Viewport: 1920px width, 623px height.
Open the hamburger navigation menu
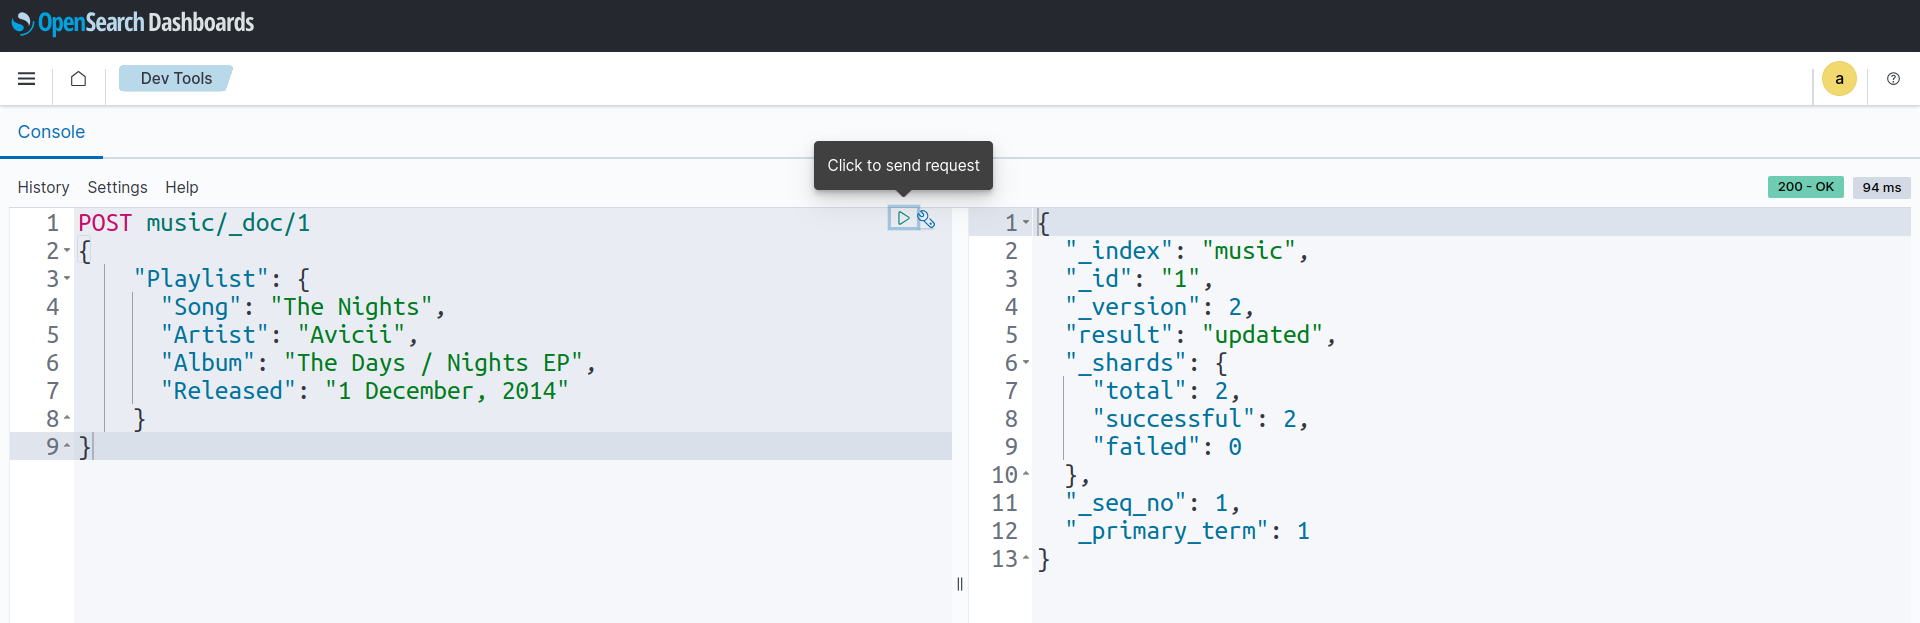tap(27, 79)
